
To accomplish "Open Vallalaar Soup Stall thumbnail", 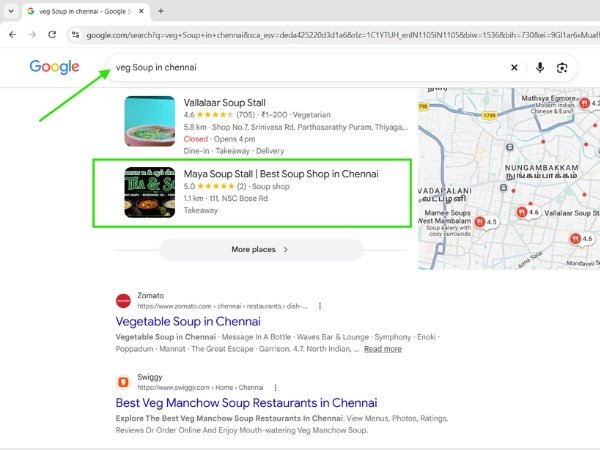I will [150, 121].
